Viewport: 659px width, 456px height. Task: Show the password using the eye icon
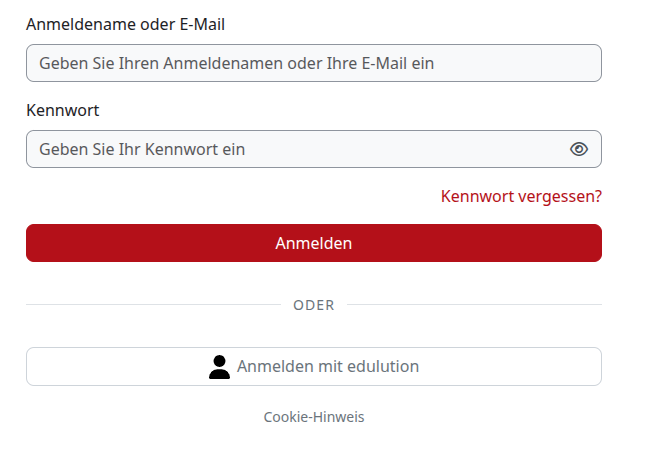tap(579, 149)
